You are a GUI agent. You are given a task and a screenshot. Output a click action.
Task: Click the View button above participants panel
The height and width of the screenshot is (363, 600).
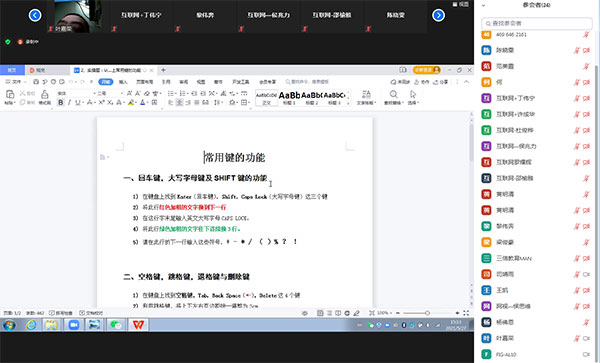(460, 4)
